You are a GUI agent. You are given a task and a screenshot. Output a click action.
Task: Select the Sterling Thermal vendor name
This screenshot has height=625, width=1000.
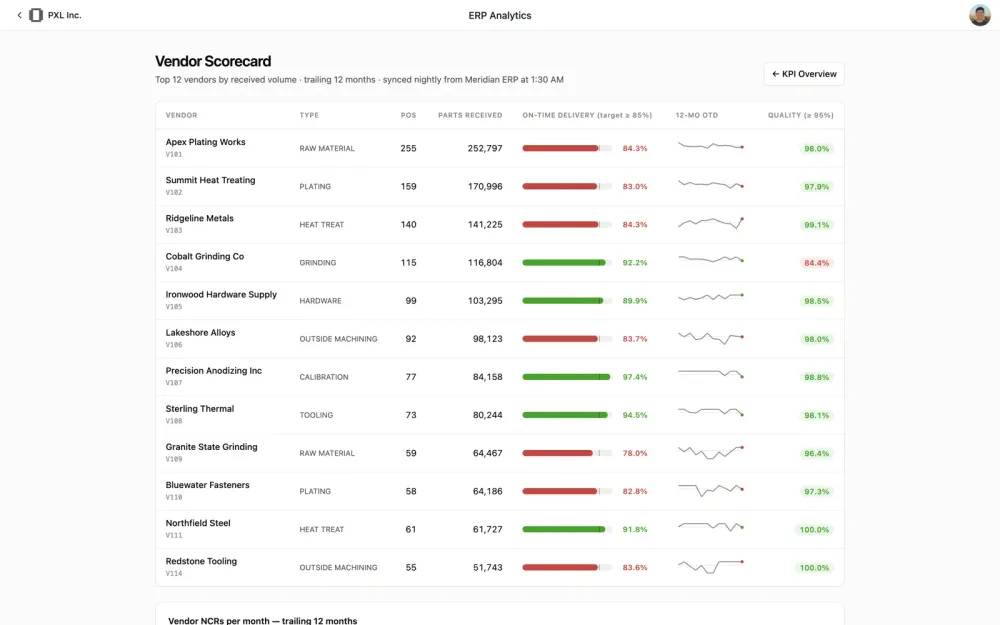click(200, 409)
